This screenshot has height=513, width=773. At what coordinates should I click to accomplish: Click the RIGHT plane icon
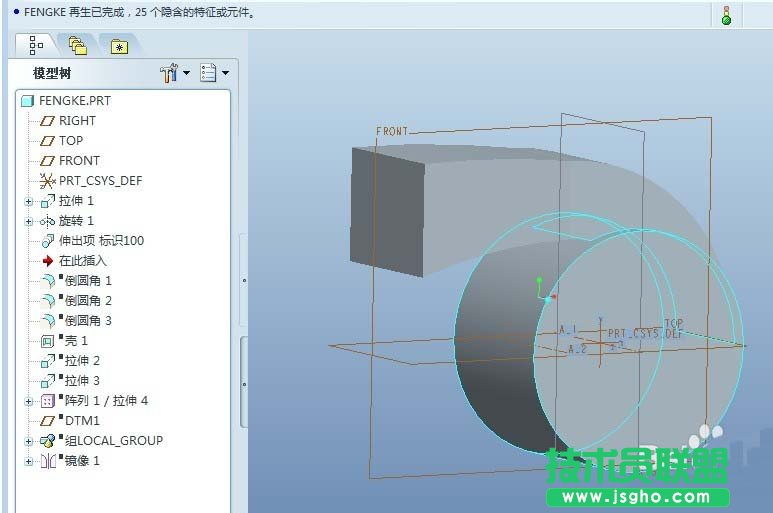click(x=47, y=121)
